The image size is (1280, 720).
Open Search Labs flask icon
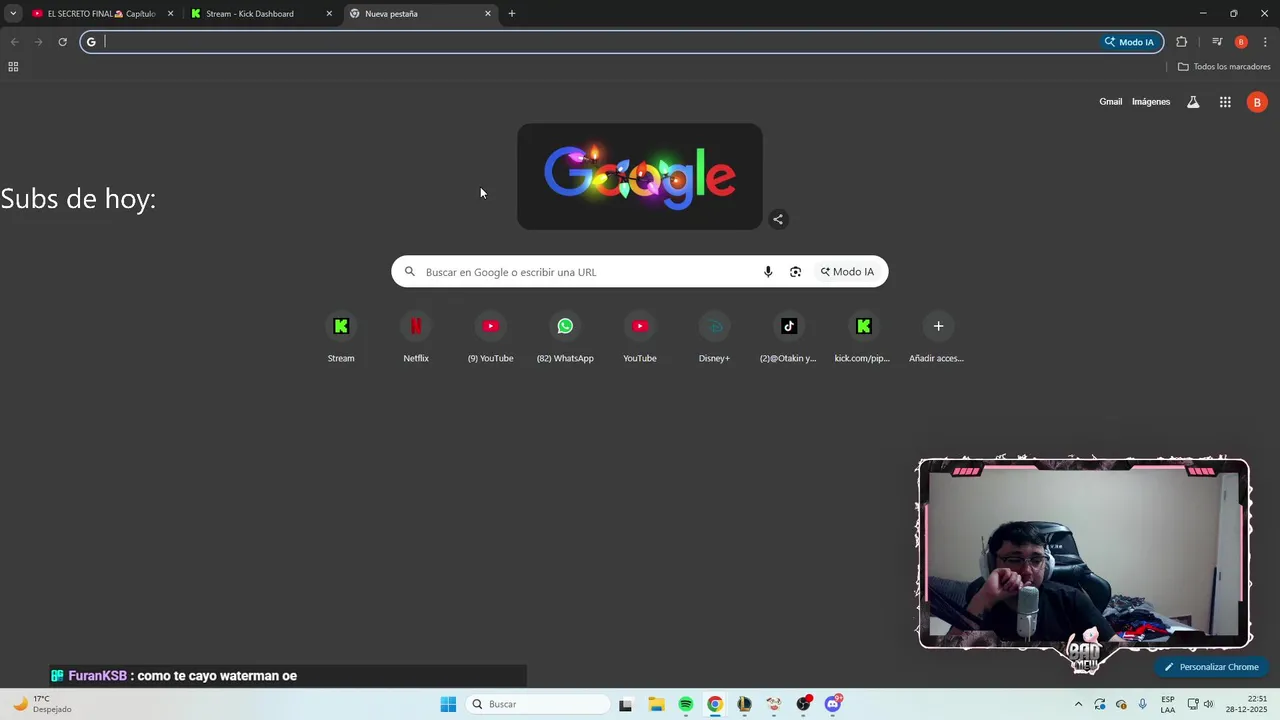tap(1193, 102)
